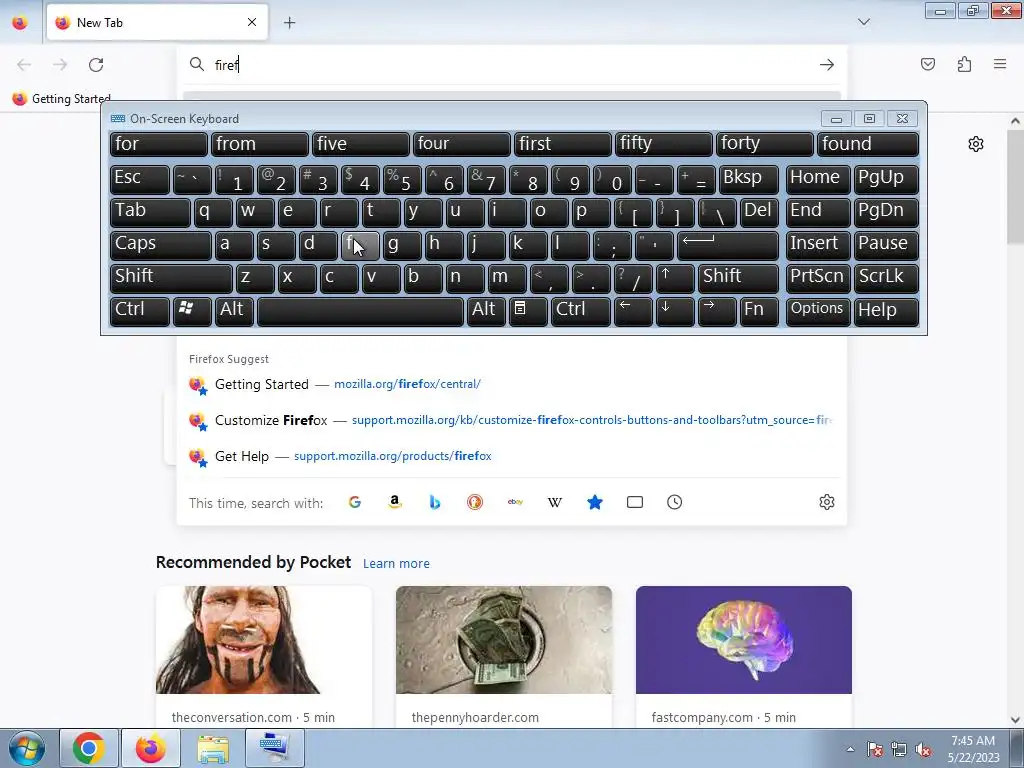
Task: Search bookmarks using star icon
Action: pos(595,502)
